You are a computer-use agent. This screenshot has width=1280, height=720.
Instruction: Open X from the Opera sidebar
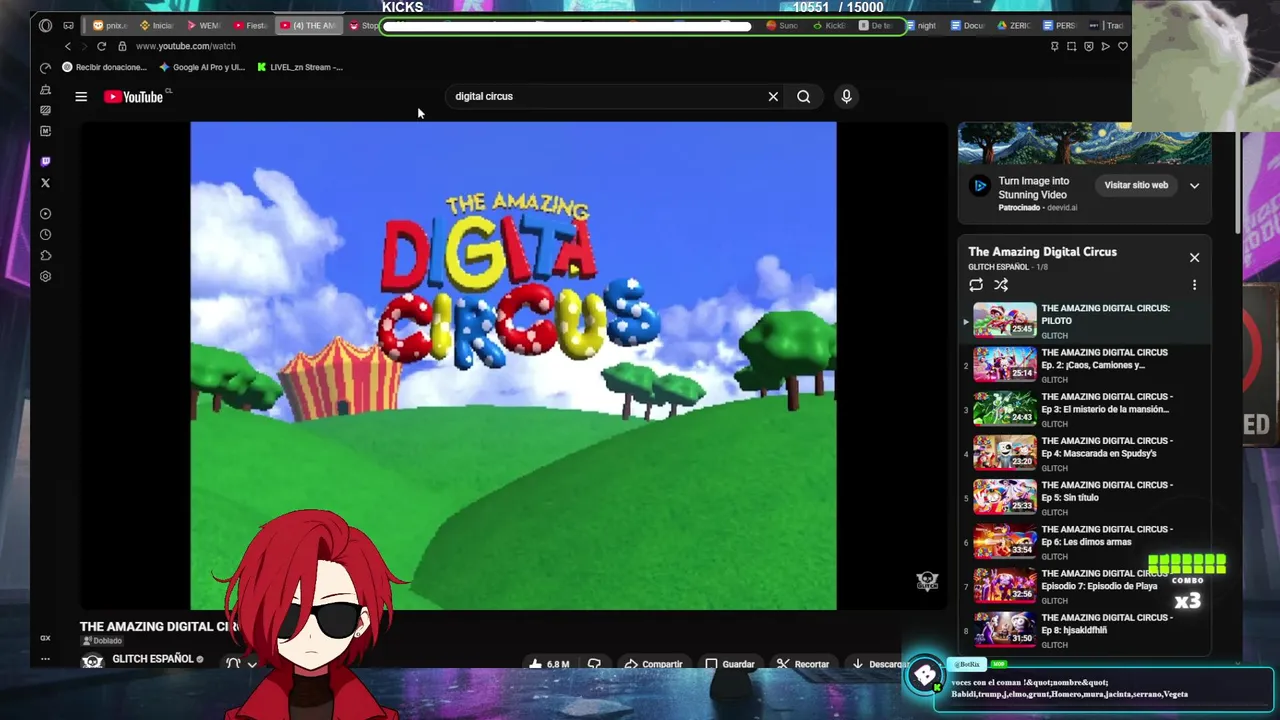[x=45, y=183]
